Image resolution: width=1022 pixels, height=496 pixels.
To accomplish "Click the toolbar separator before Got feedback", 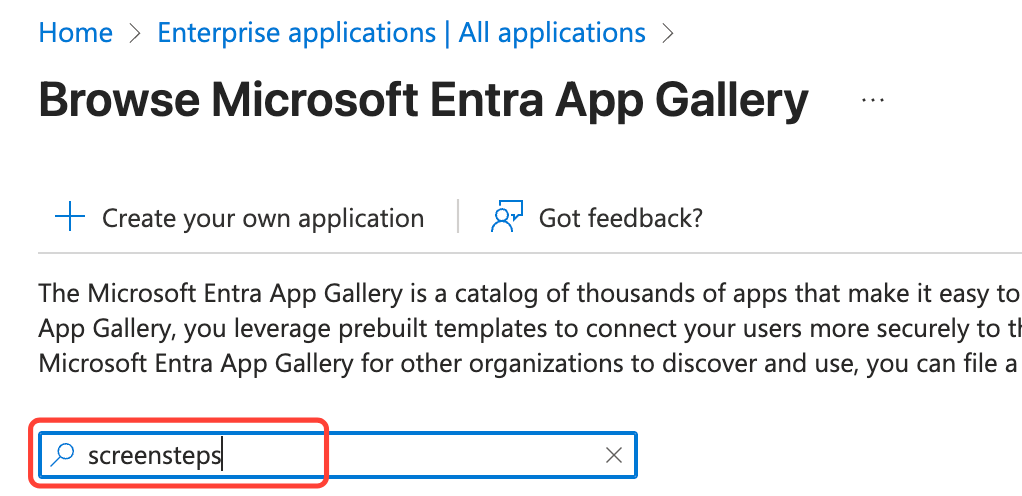I will click(457, 217).
